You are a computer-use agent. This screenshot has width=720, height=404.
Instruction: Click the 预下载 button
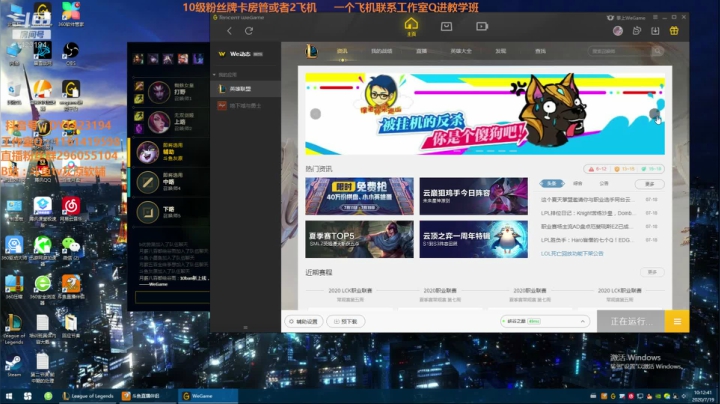click(x=346, y=321)
